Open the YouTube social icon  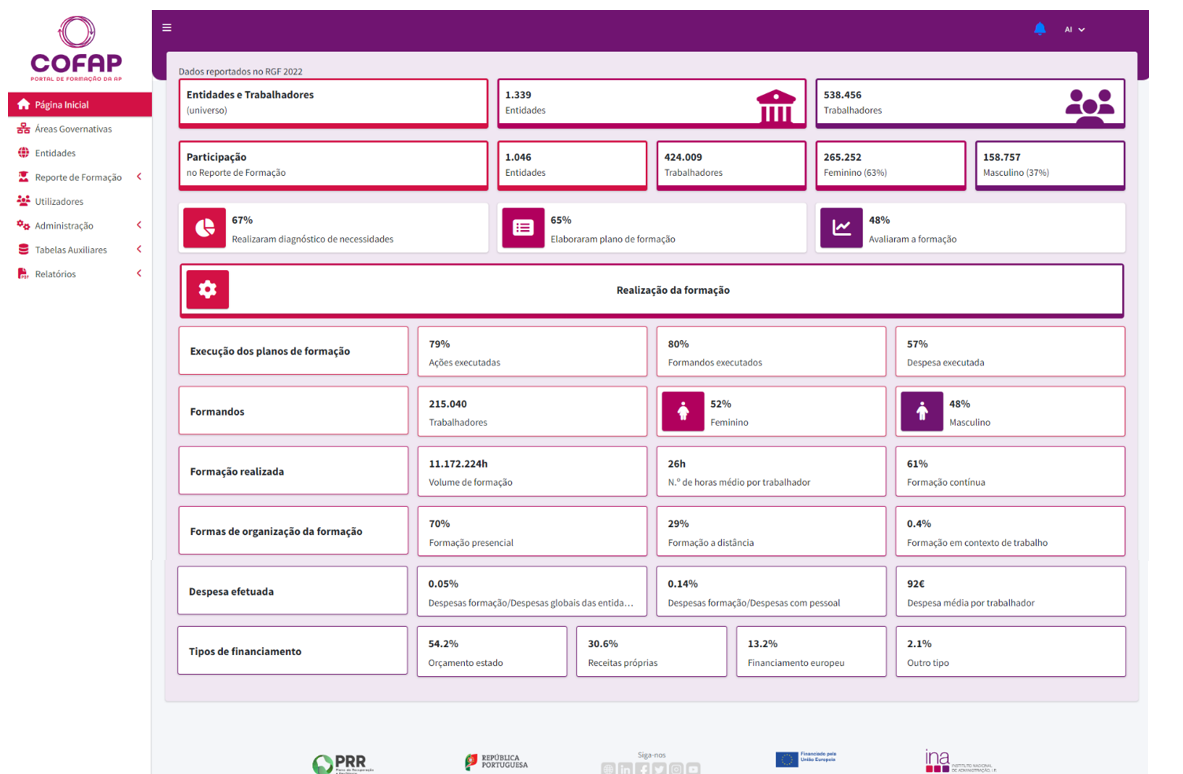(693, 769)
